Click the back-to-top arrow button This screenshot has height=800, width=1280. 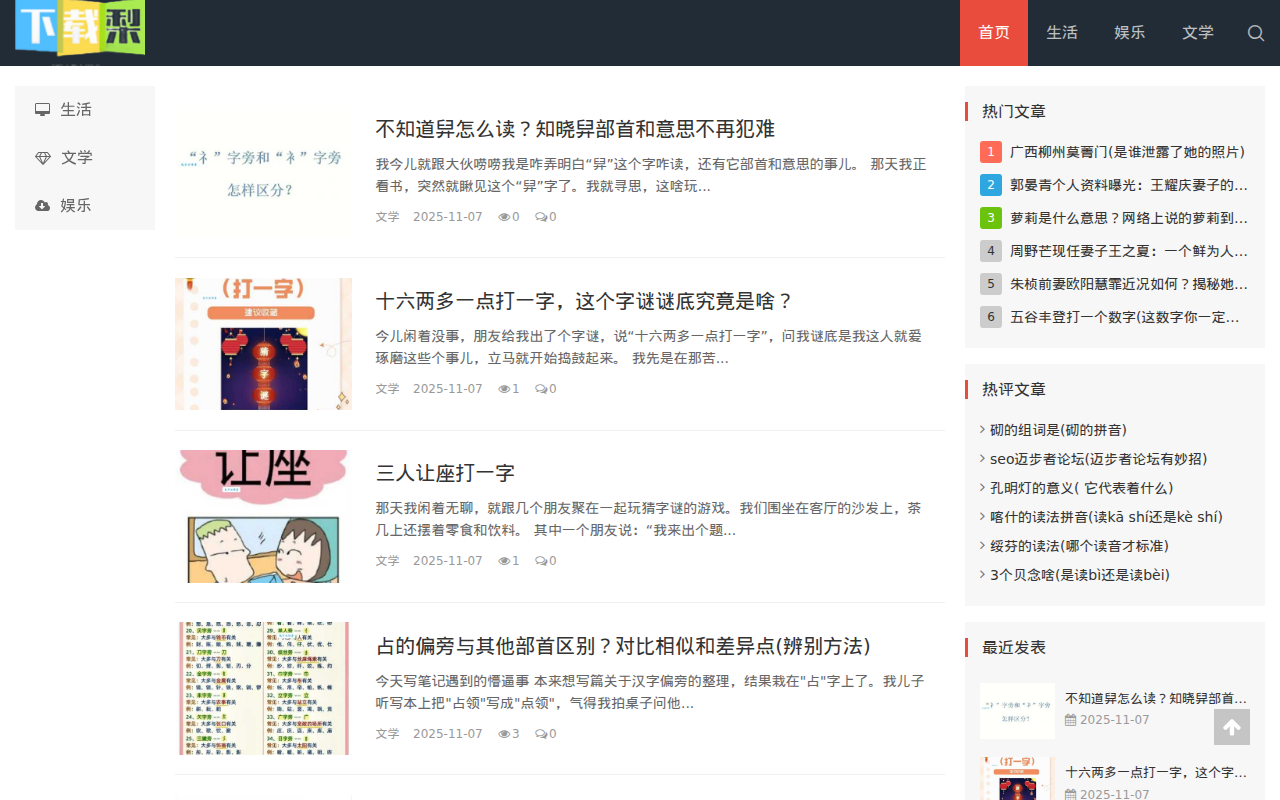(x=1231, y=727)
